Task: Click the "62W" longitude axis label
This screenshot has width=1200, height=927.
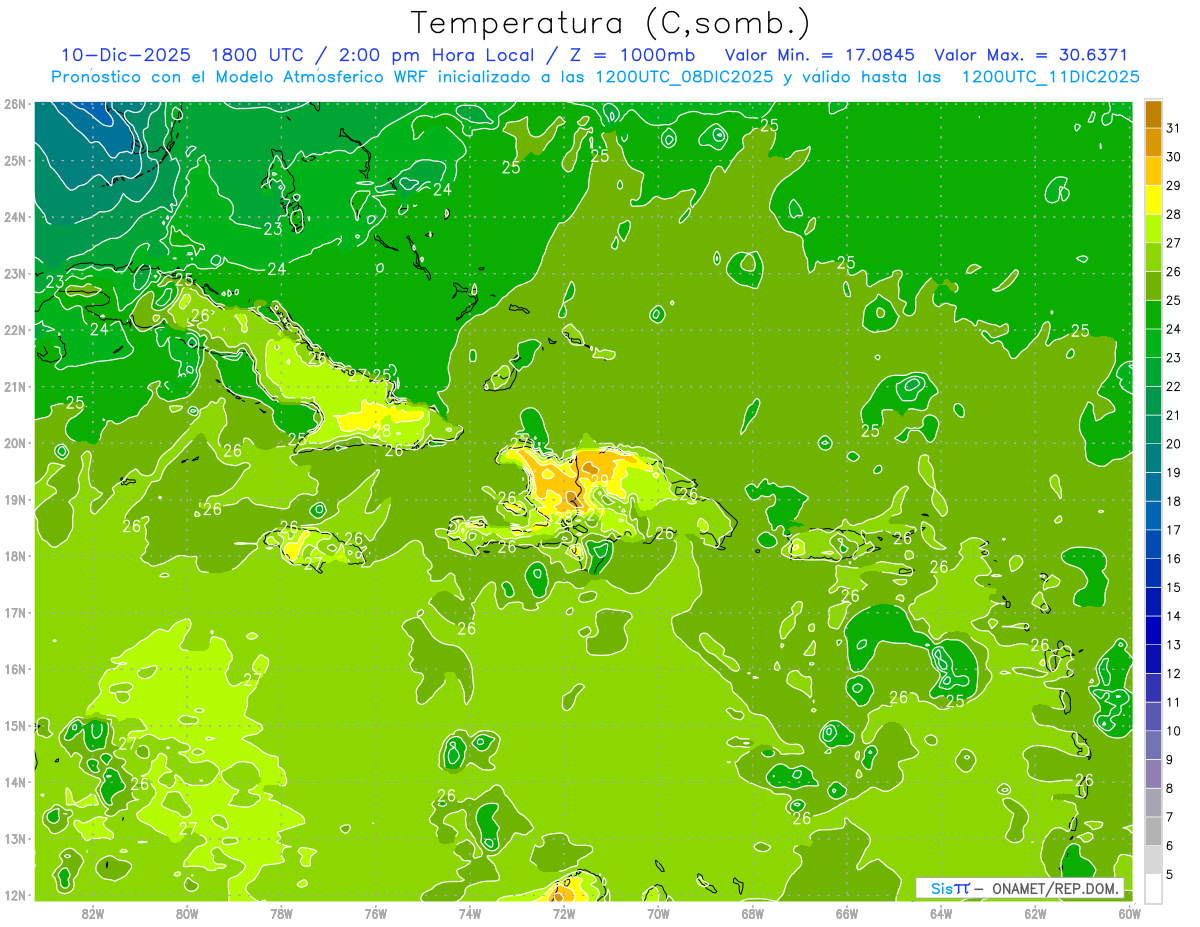Action: [1034, 913]
